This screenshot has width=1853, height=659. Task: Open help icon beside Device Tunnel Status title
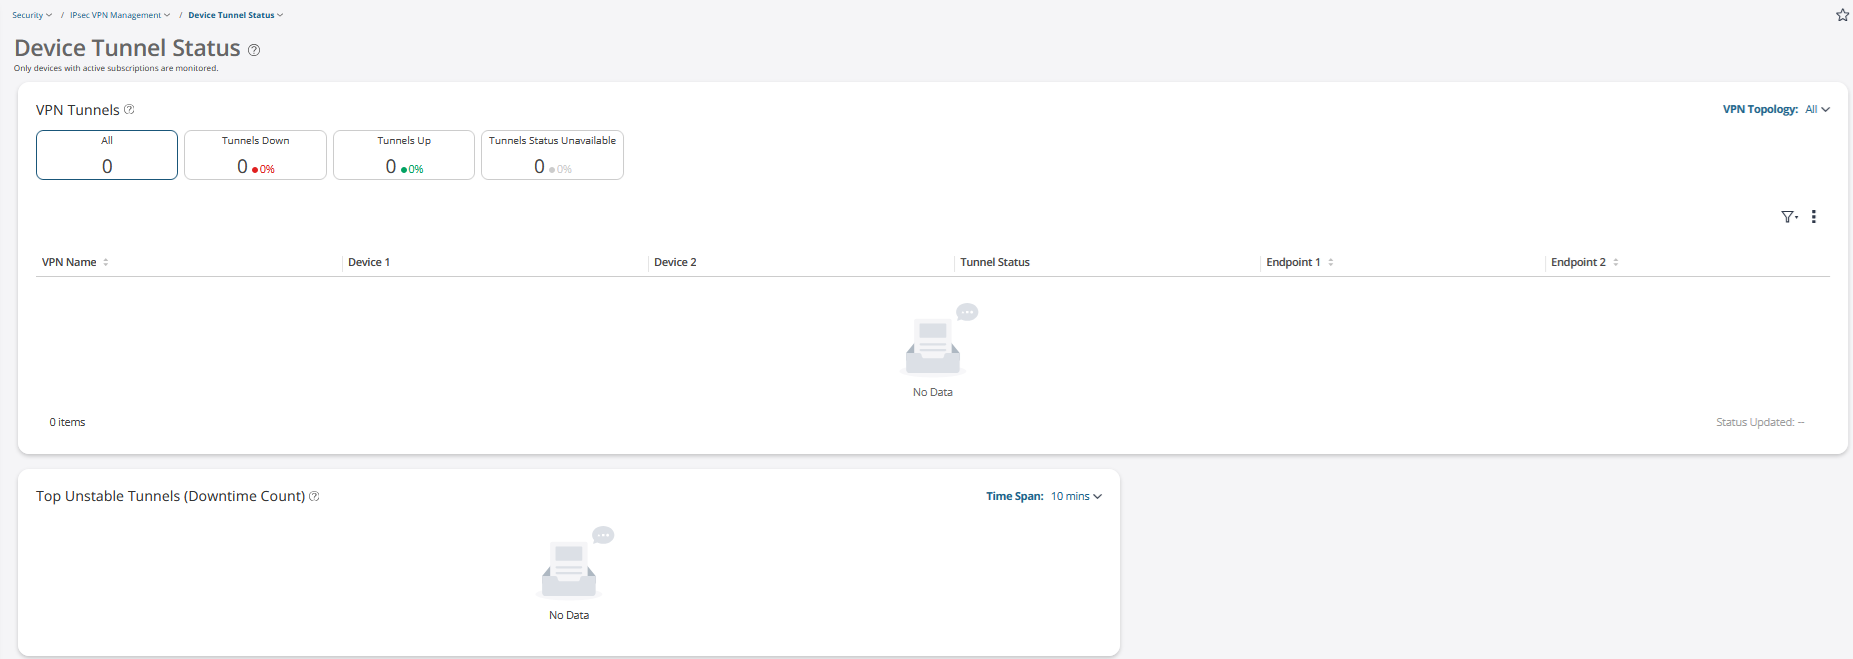click(254, 50)
